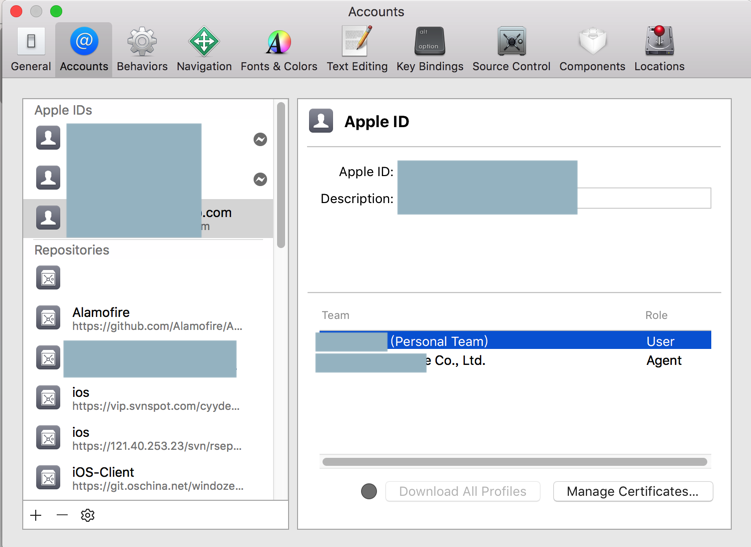Image resolution: width=751 pixels, height=547 pixels.
Task: Click the accounts list vertical scrollbar
Action: coord(281,175)
